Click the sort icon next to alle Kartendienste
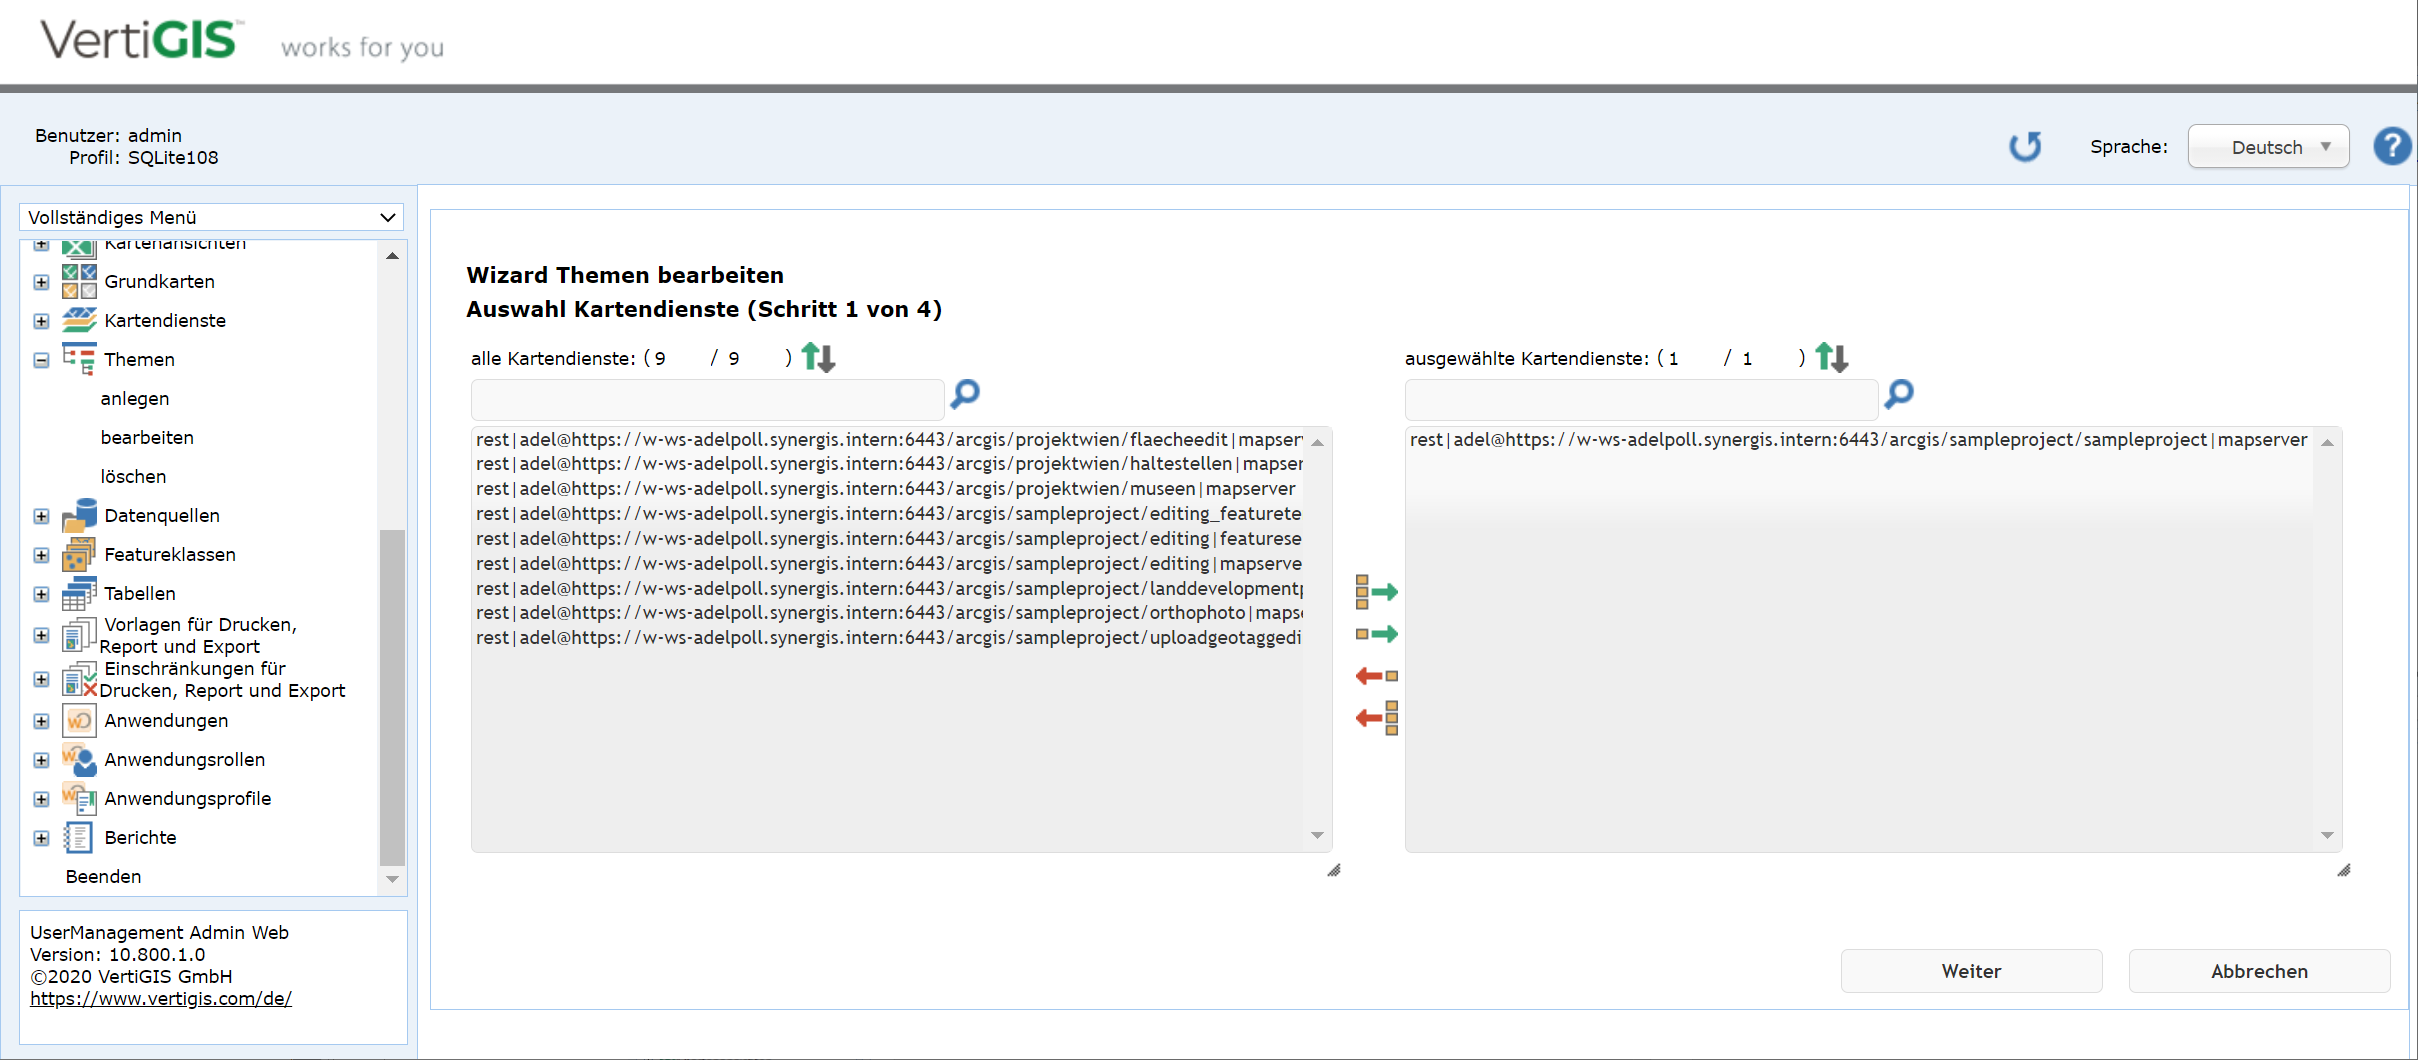Image resolution: width=2418 pixels, height=1060 pixels. pos(817,357)
